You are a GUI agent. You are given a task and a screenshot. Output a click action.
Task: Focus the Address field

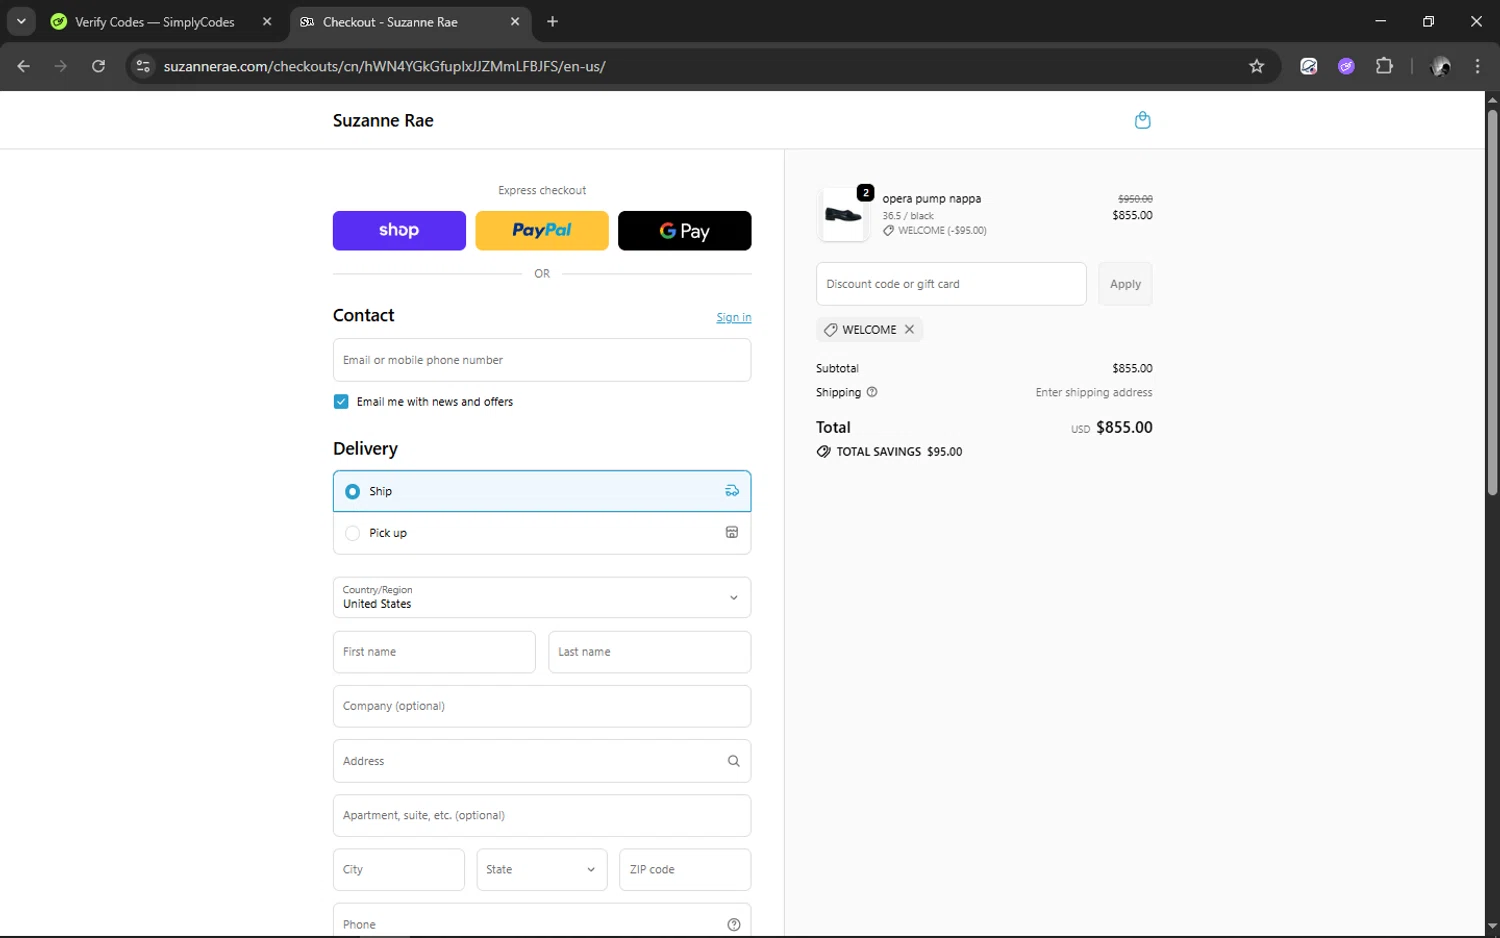542,761
